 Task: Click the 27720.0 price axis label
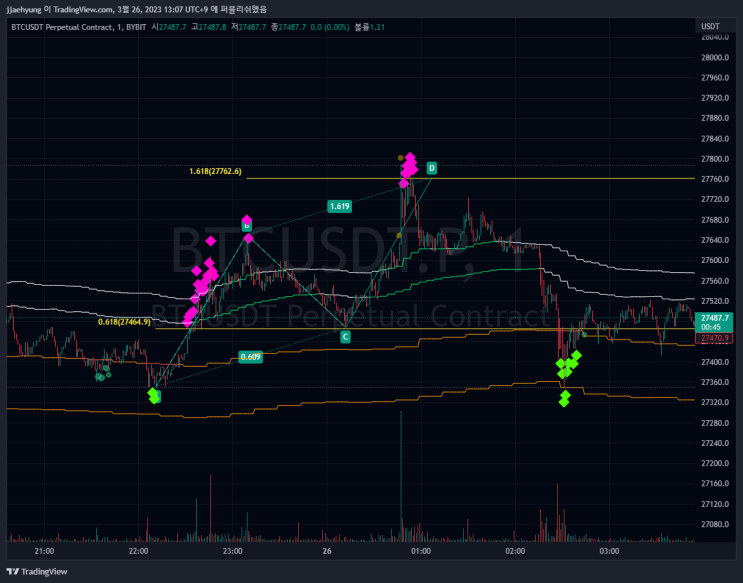(715, 199)
